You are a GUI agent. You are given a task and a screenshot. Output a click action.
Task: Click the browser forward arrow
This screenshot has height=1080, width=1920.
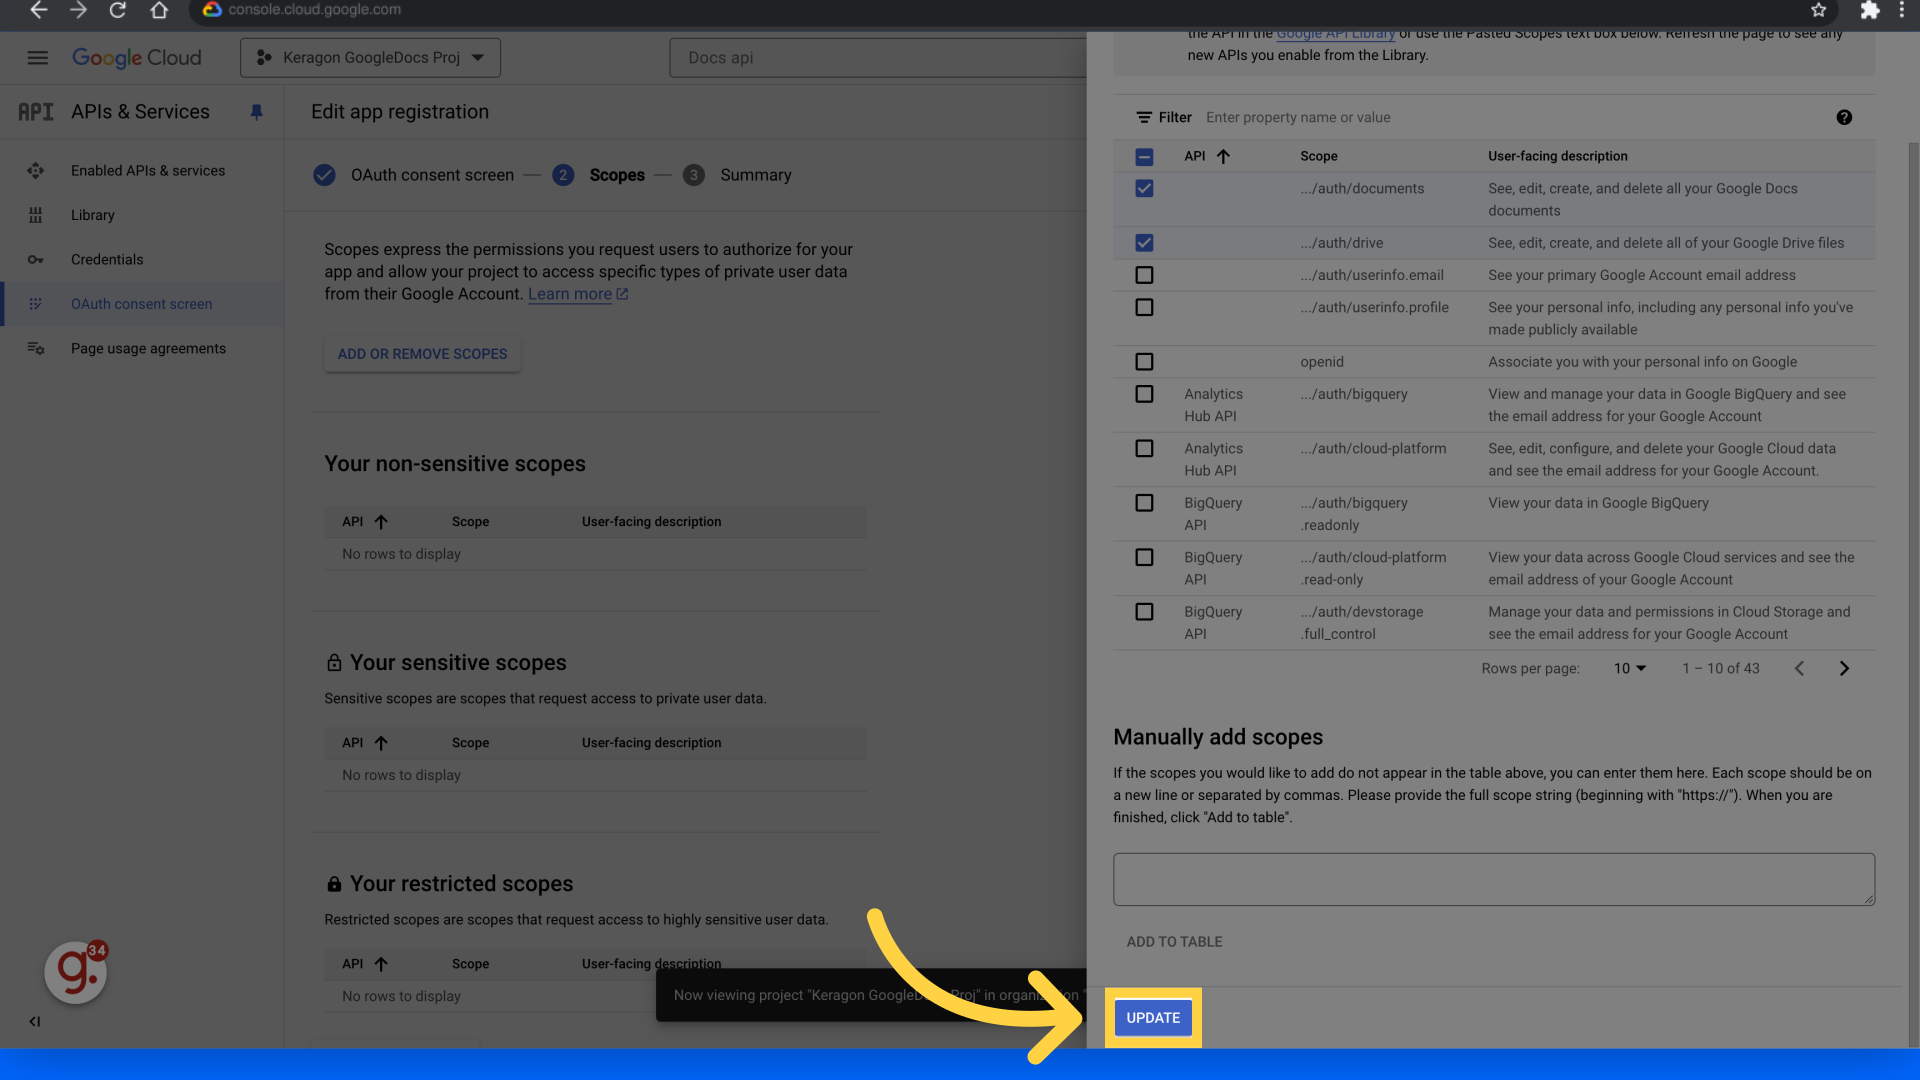(78, 10)
